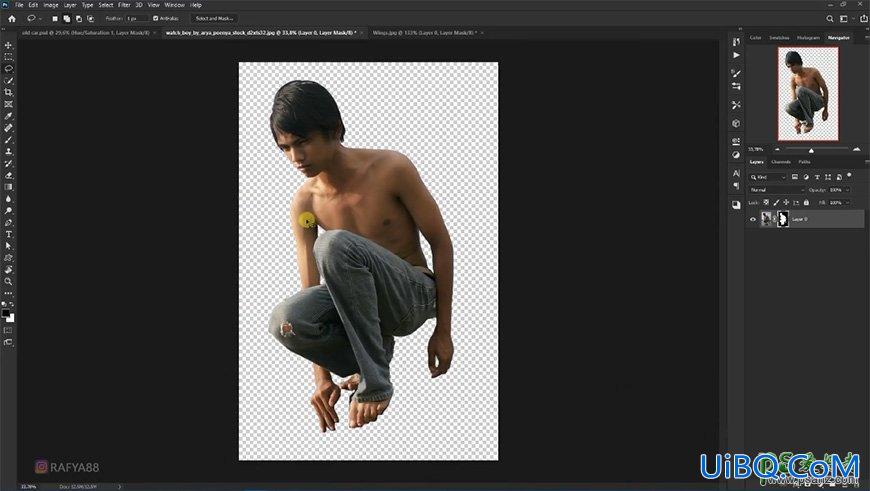The image size is (870, 491).
Task: Open the Window menu
Action: [174, 5]
